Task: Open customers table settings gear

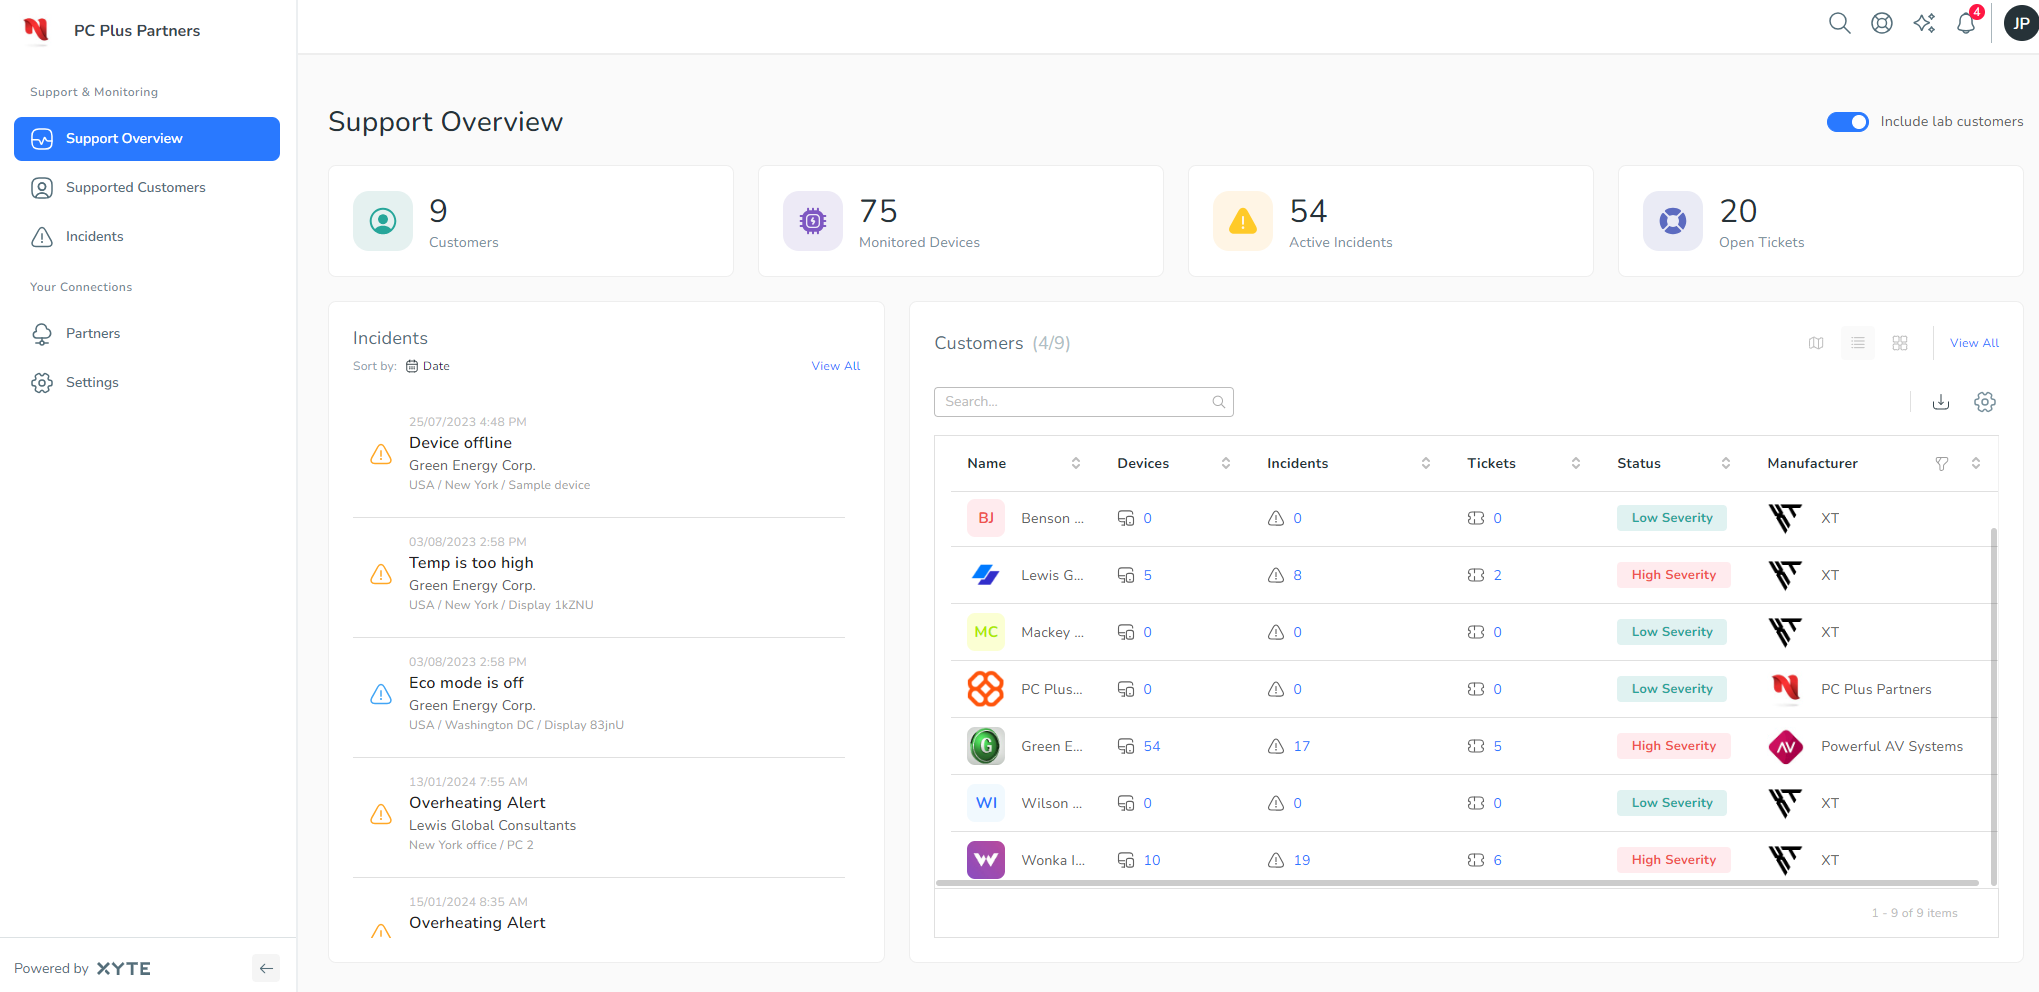Action: 1985,402
